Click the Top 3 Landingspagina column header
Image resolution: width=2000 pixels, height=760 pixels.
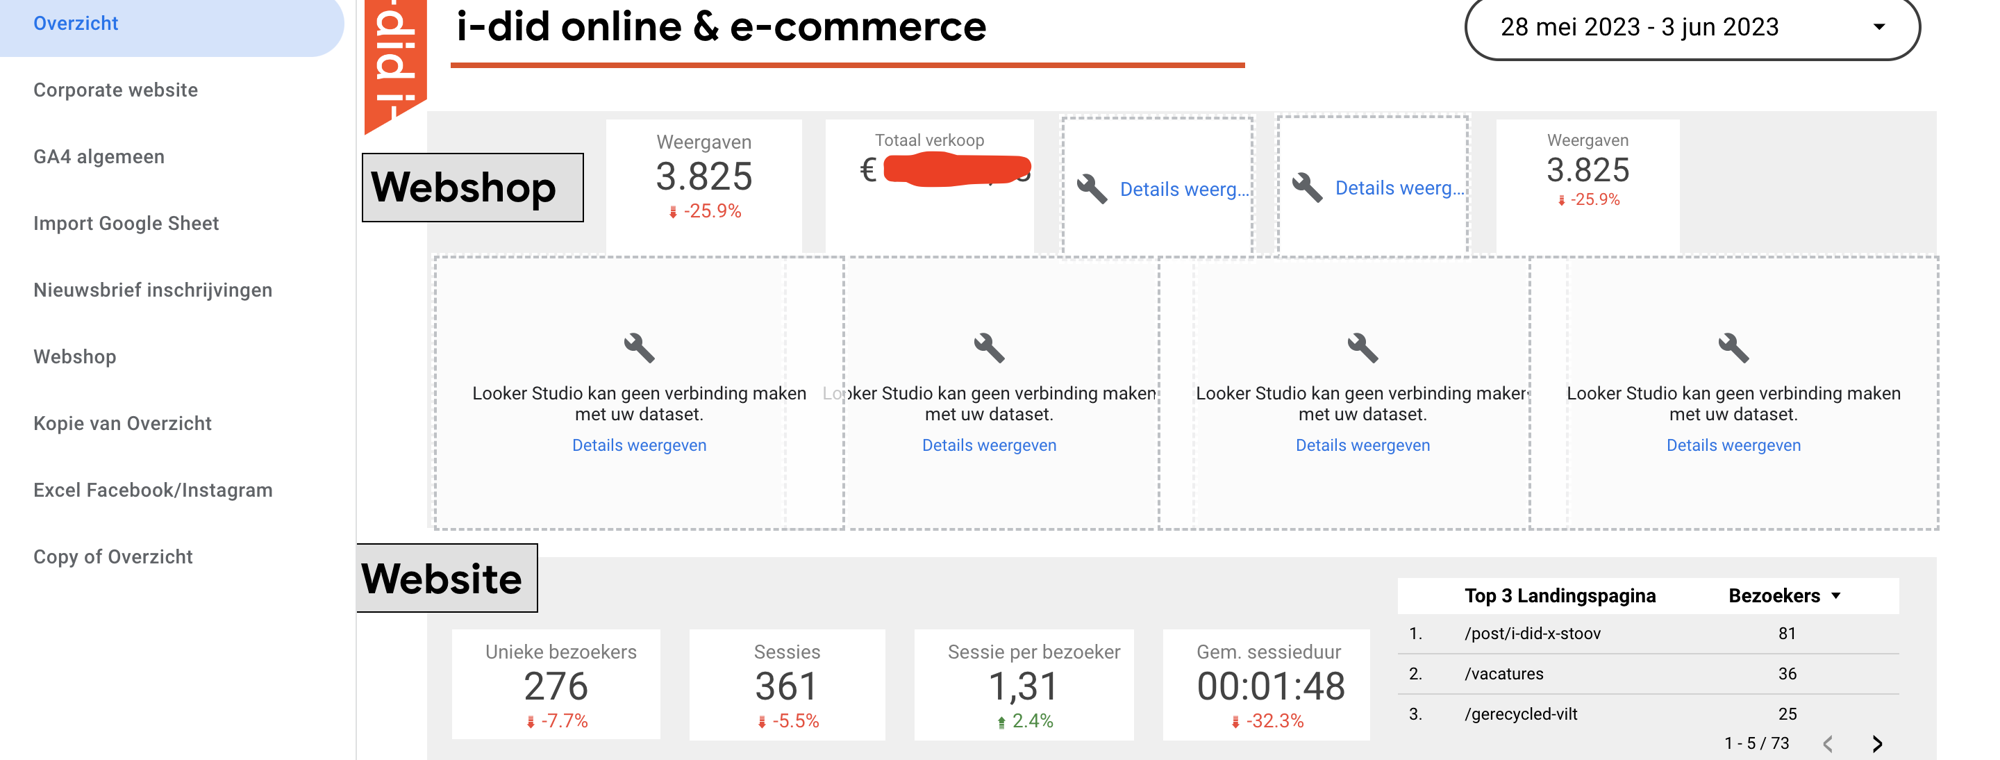pyautogui.click(x=1560, y=596)
